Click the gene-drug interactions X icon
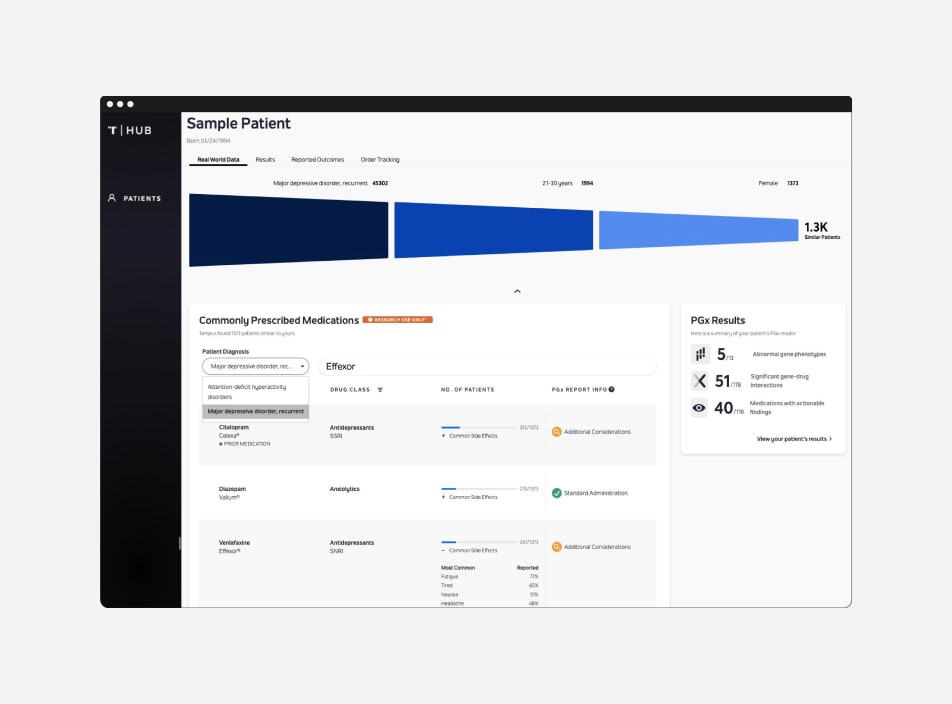This screenshot has width=952, height=704. pos(700,381)
